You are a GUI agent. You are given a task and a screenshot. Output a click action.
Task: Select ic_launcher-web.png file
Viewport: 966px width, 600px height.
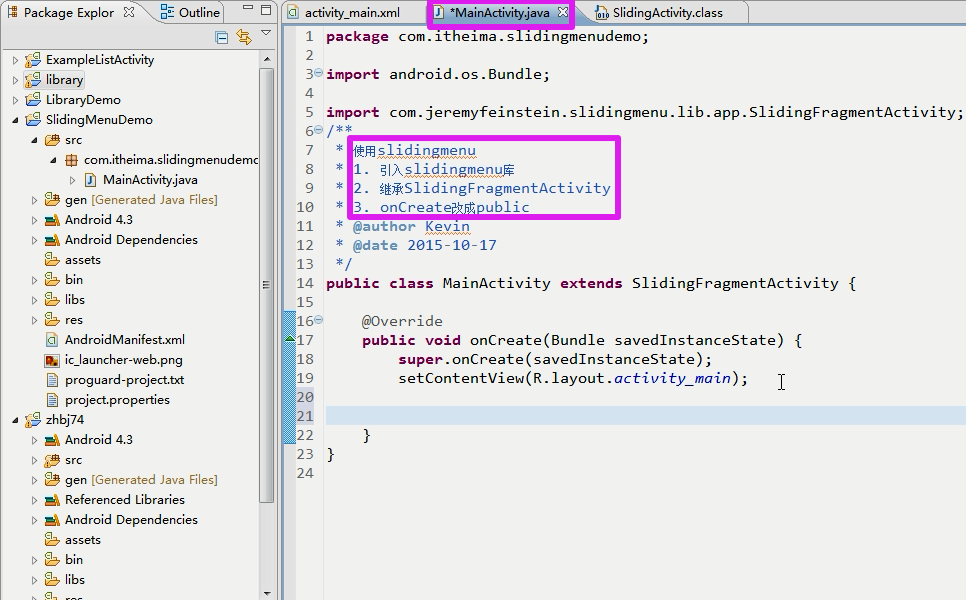pos(123,360)
